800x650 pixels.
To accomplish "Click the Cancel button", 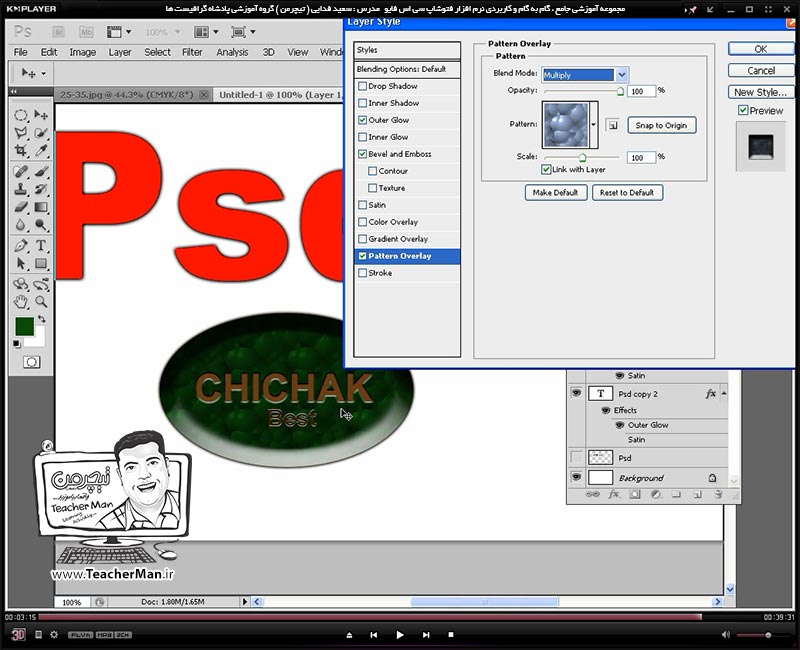I will click(x=761, y=70).
